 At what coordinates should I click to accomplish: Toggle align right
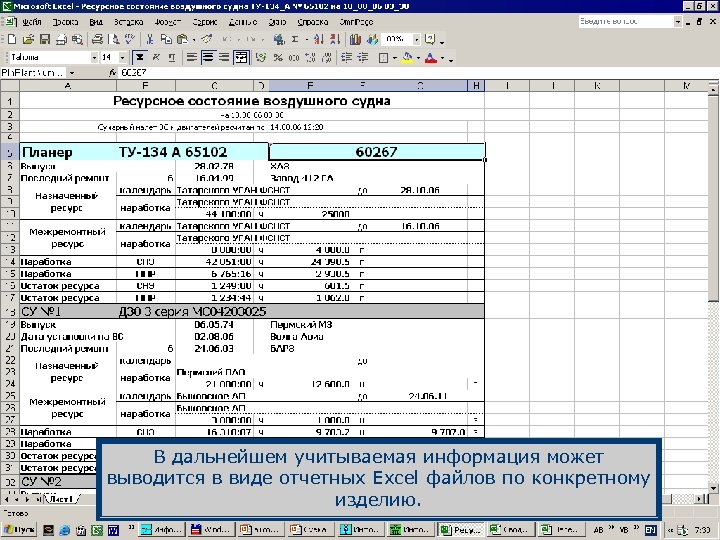[224, 58]
